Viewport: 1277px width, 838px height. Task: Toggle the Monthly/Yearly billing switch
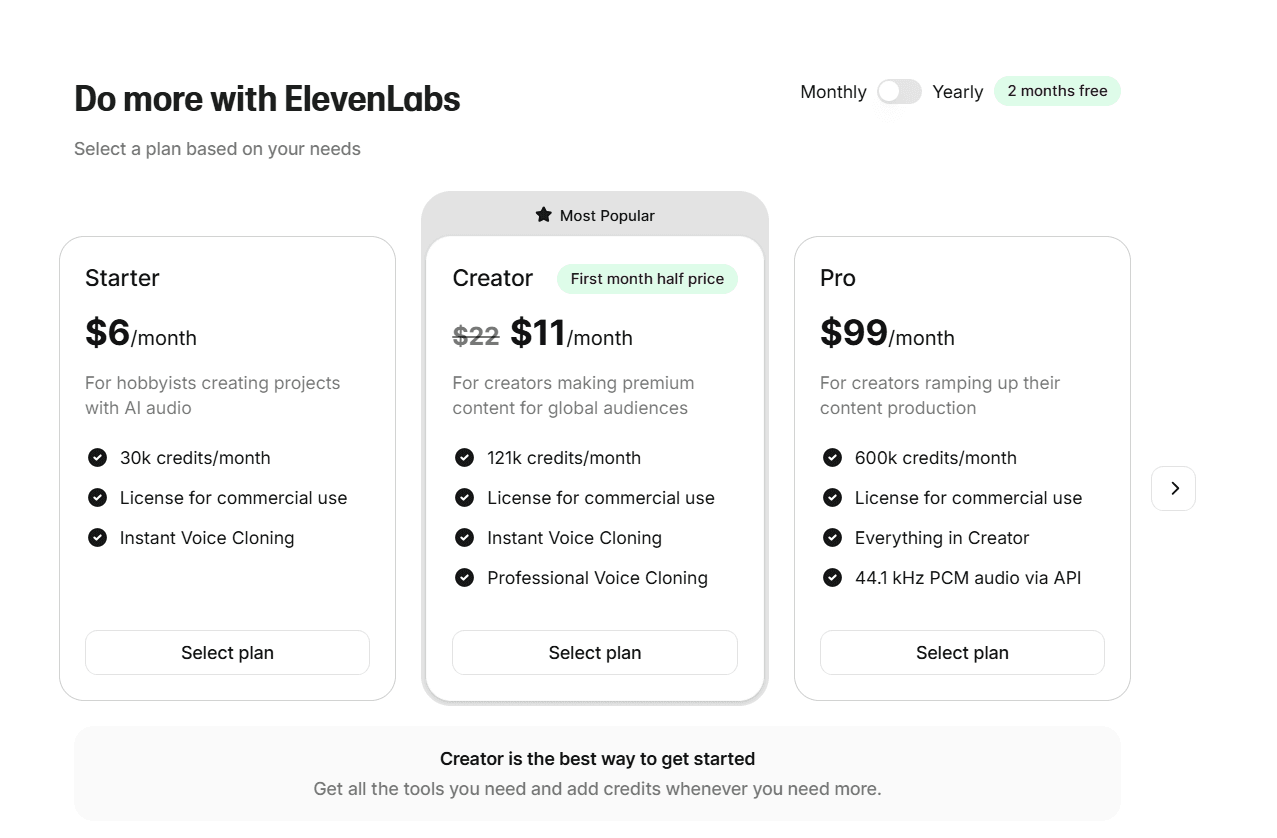pos(899,92)
